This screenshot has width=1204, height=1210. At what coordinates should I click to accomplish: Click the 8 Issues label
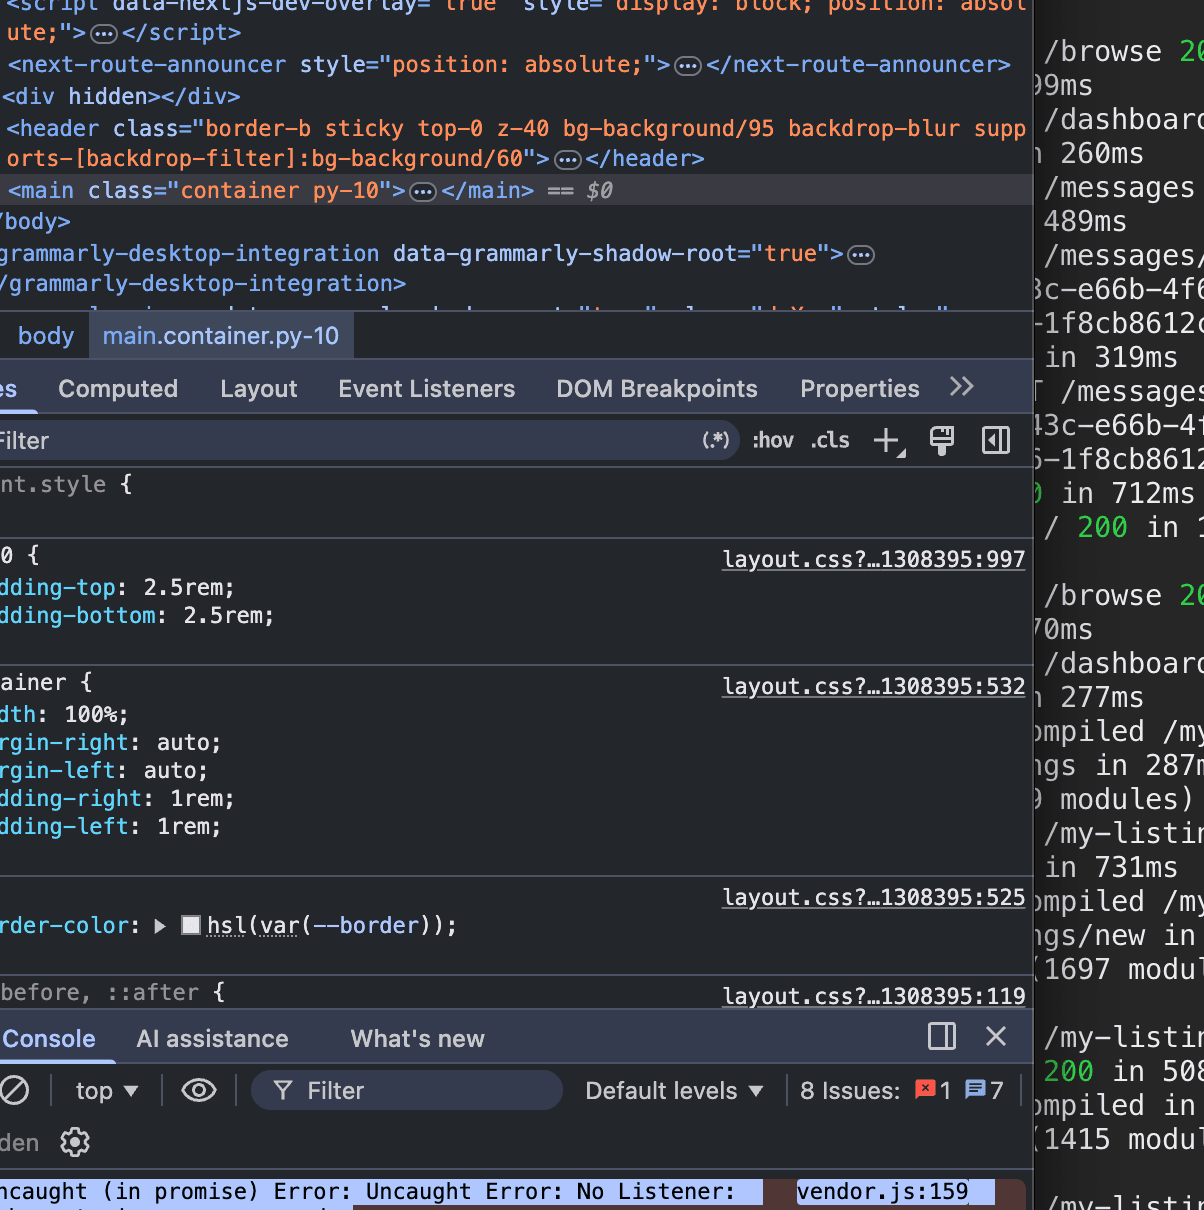(850, 1091)
